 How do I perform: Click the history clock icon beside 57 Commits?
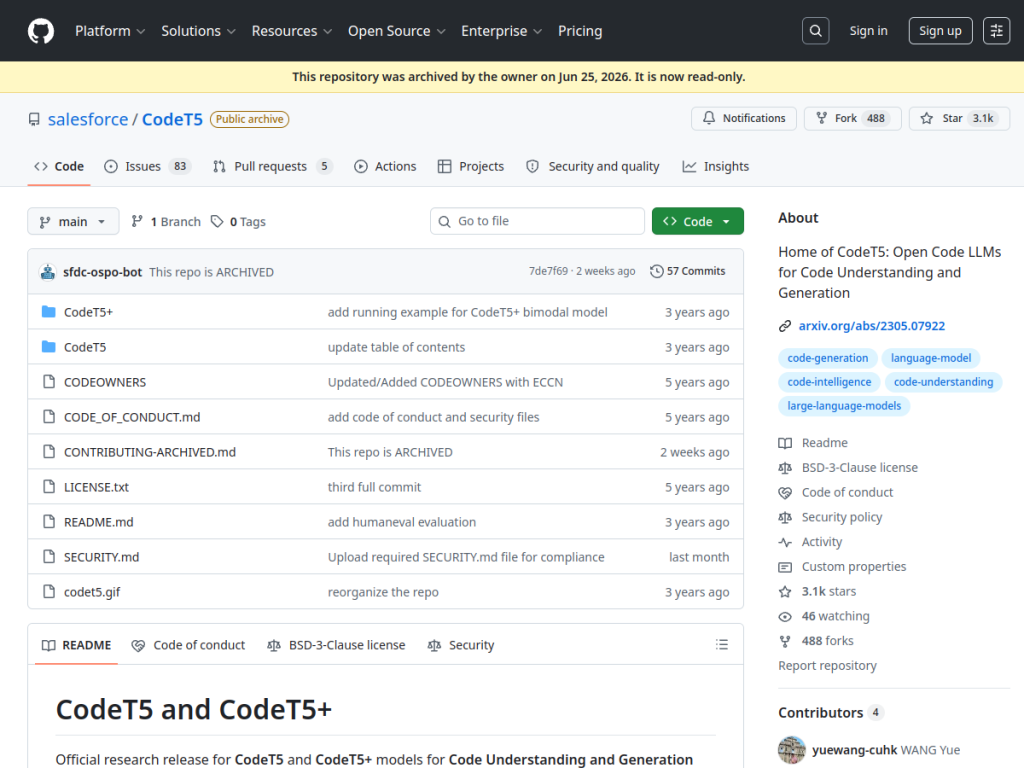click(656, 271)
